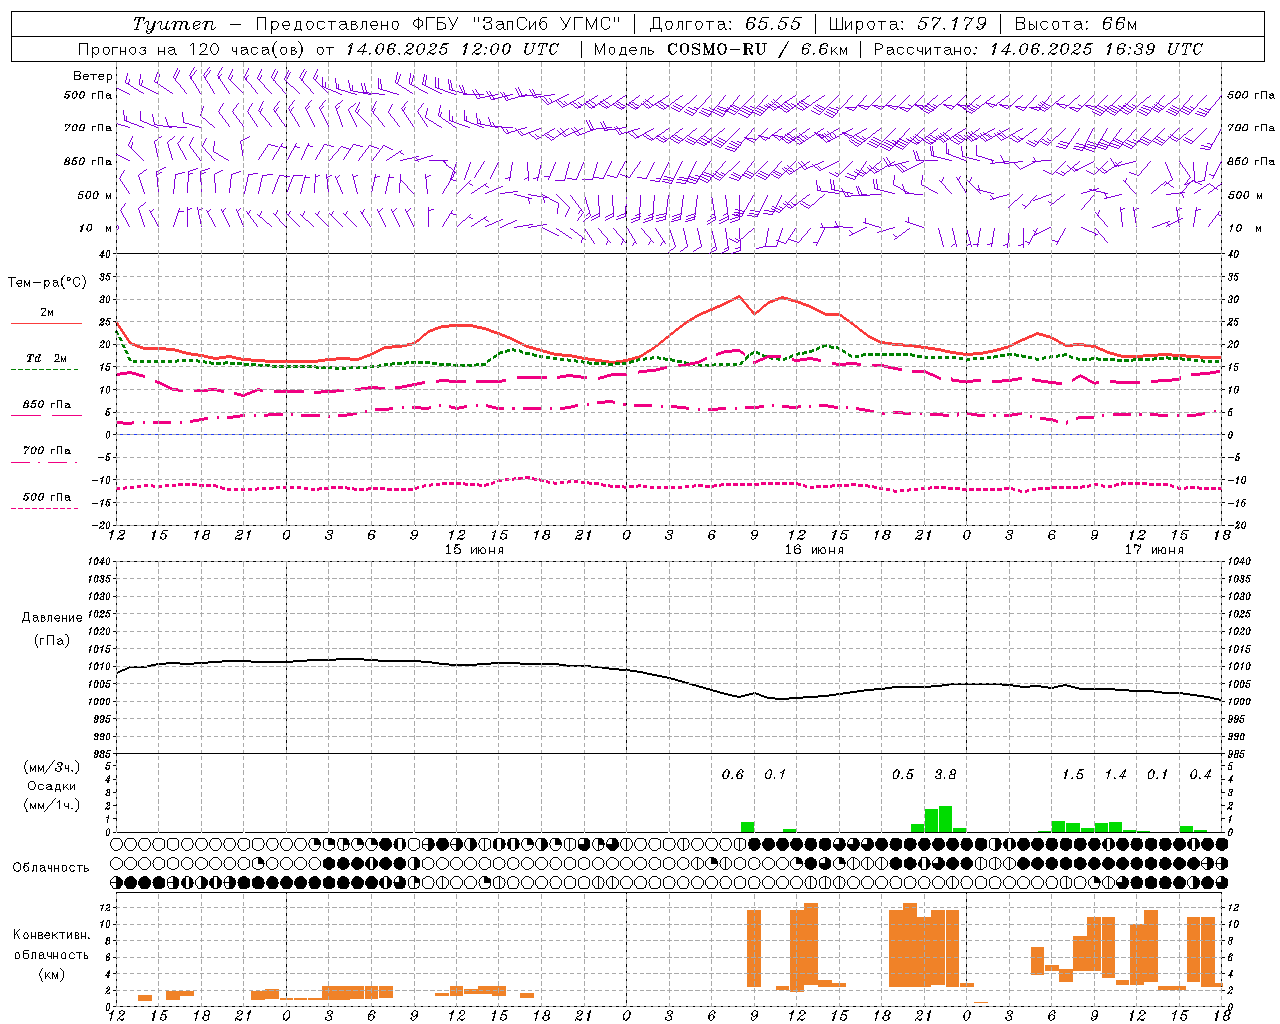1280x1024 pixels.
Task: Click the "Модель COSMO-RU / 6.6км" text
Action: click(721, 49)
